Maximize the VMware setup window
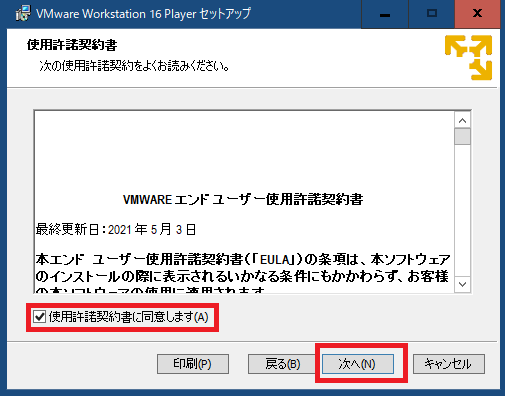 click(x=432, y=14)
